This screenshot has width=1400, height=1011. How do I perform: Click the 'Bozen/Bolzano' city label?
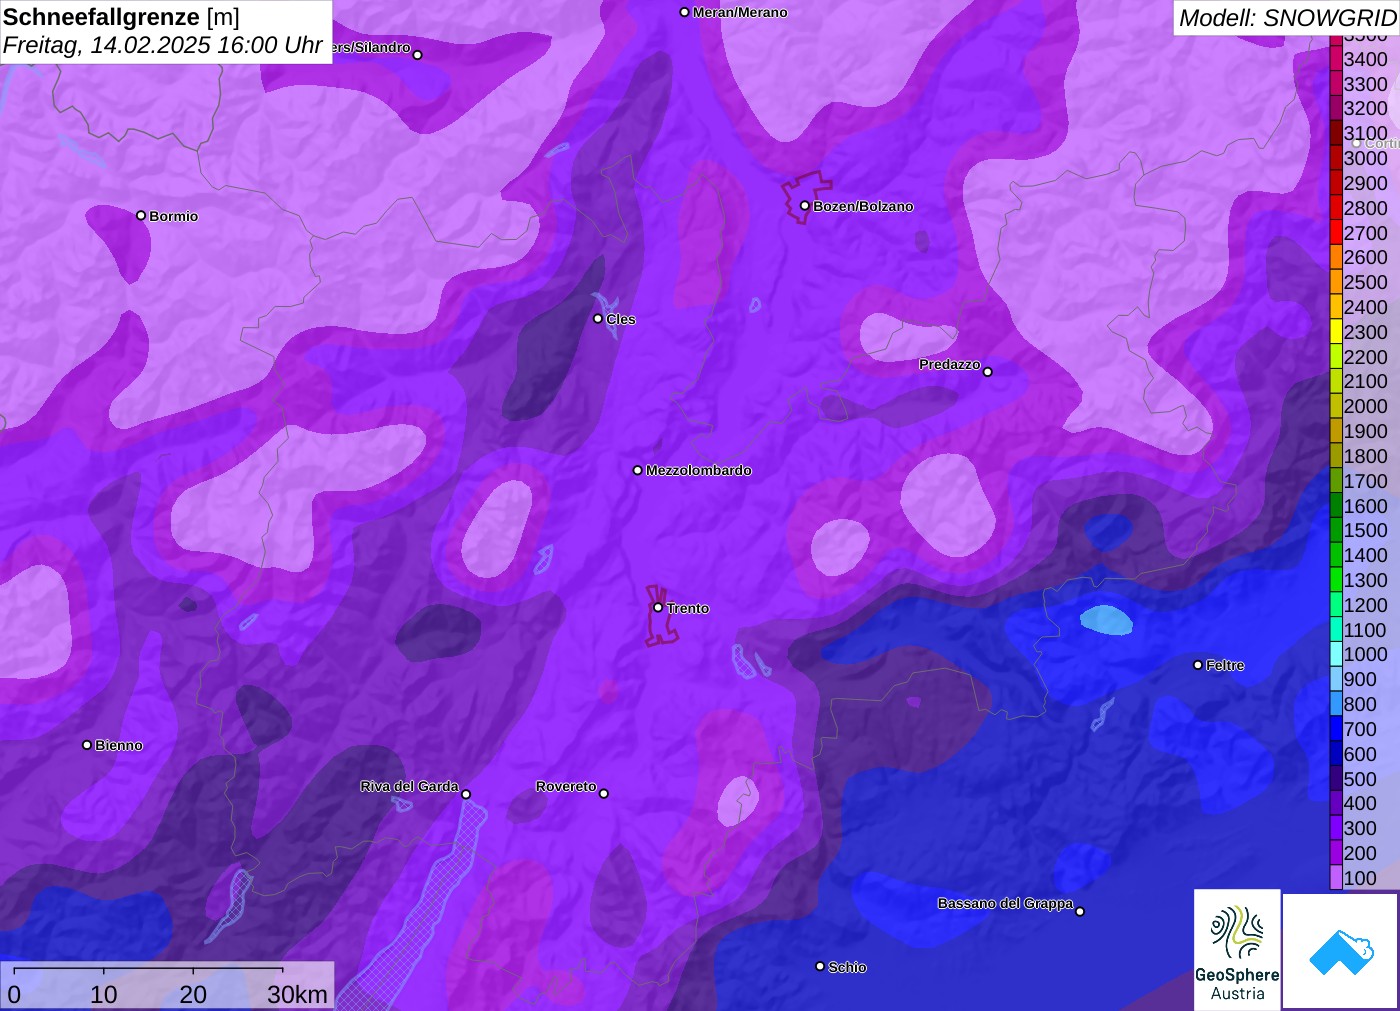click(863, 206)
